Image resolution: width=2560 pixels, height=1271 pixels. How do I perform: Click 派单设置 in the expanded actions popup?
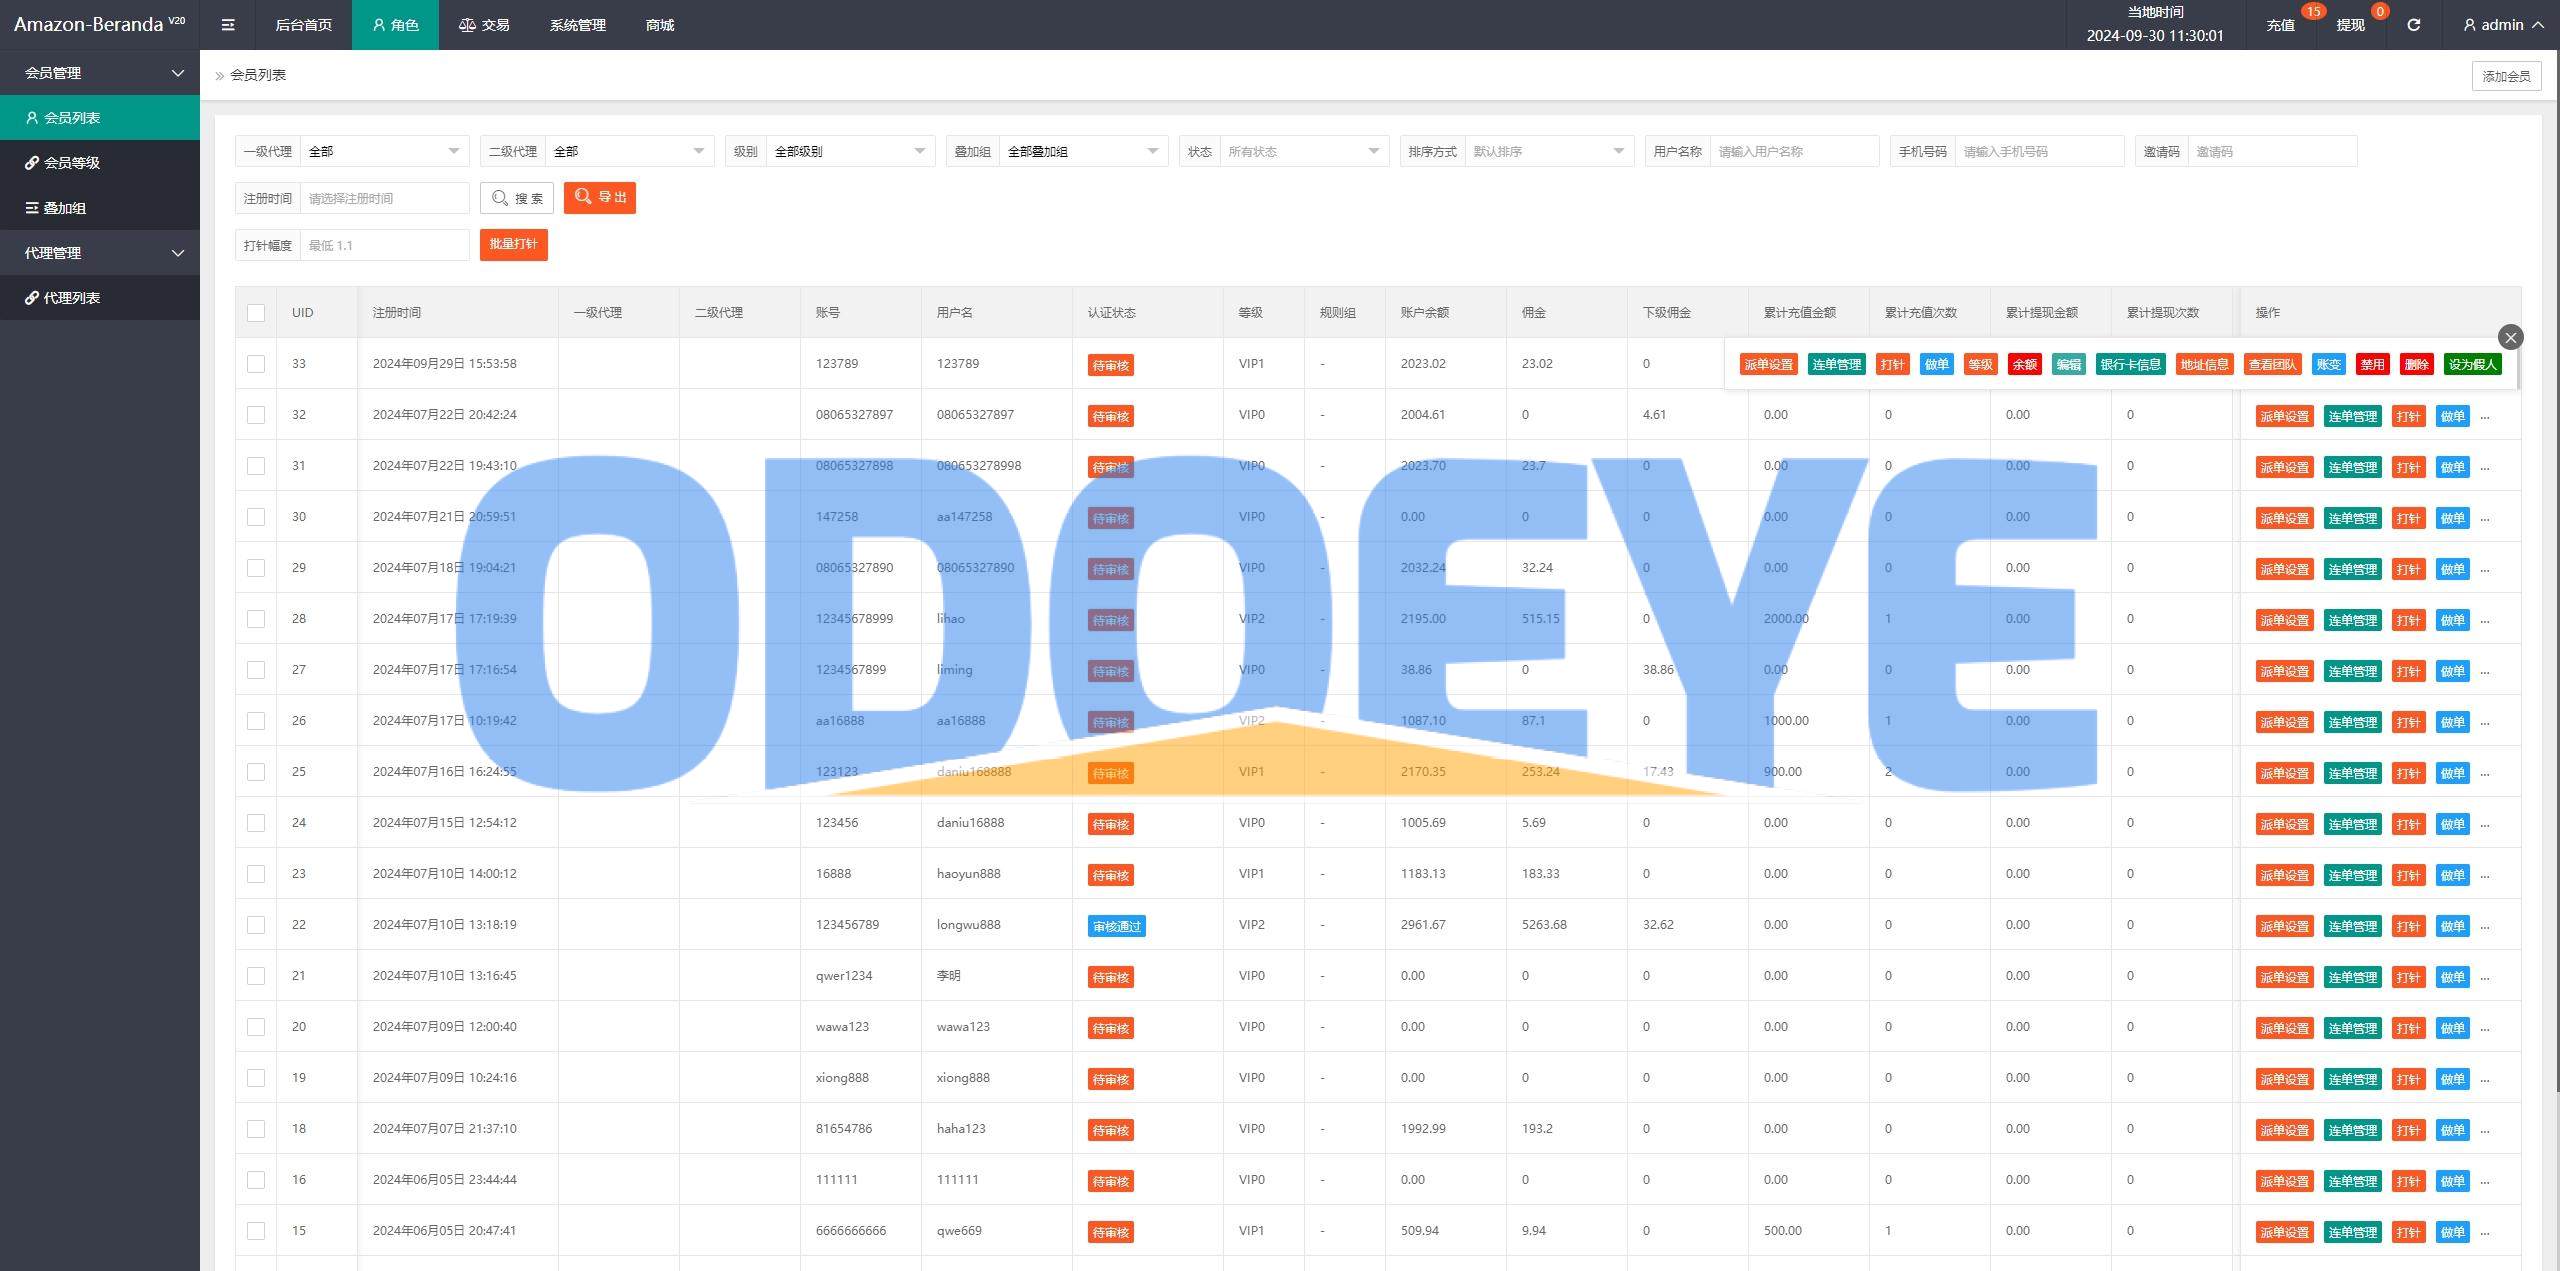[x=1768, y=365]
